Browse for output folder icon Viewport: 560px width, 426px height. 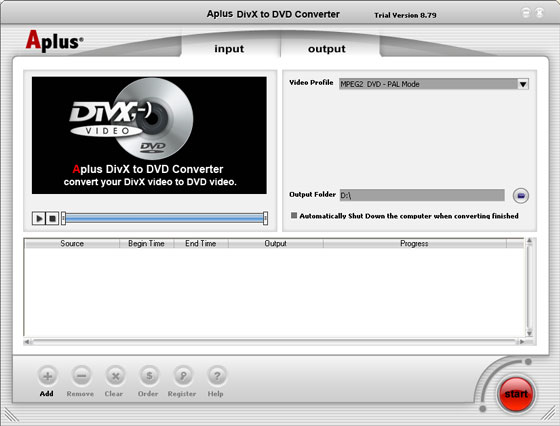tap(521, 195)
